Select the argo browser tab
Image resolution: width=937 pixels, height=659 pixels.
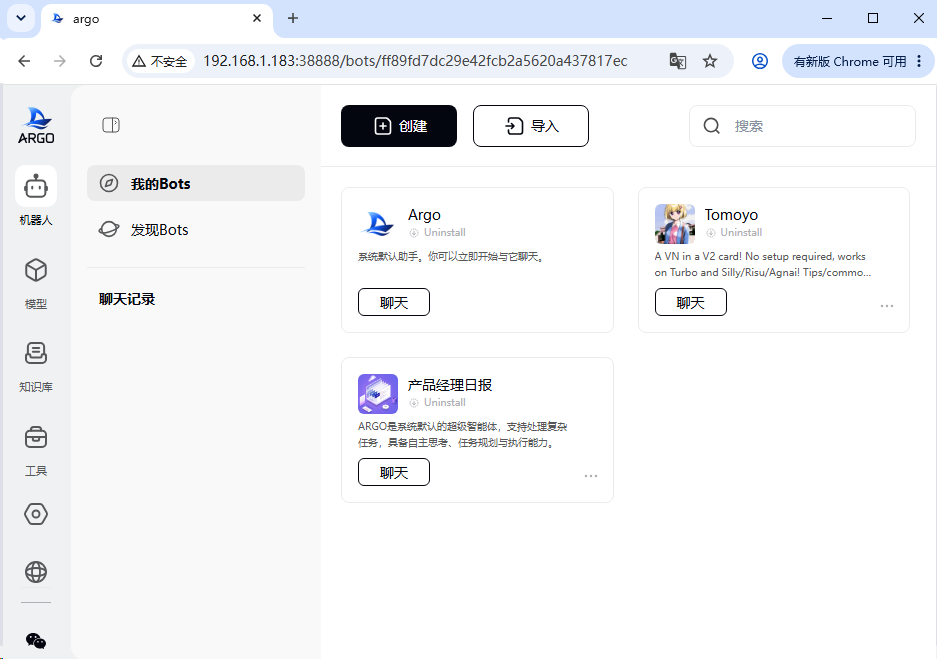[157, 19]
